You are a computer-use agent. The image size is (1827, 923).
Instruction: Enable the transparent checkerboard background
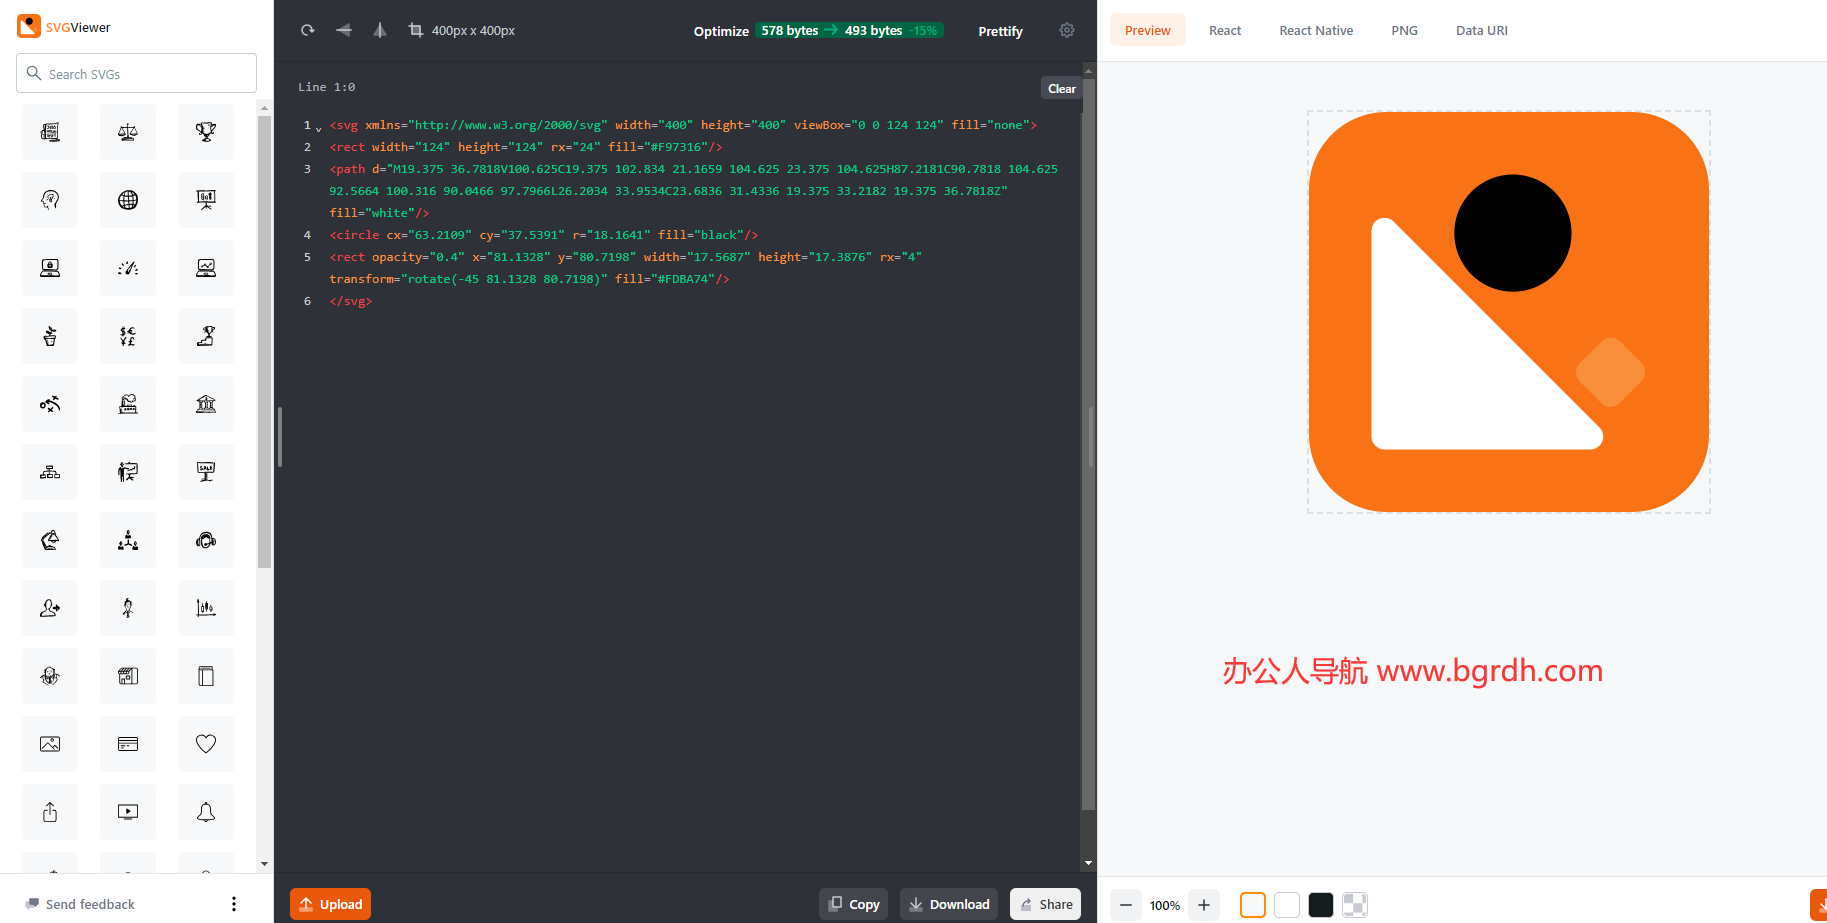(1355, 905)
